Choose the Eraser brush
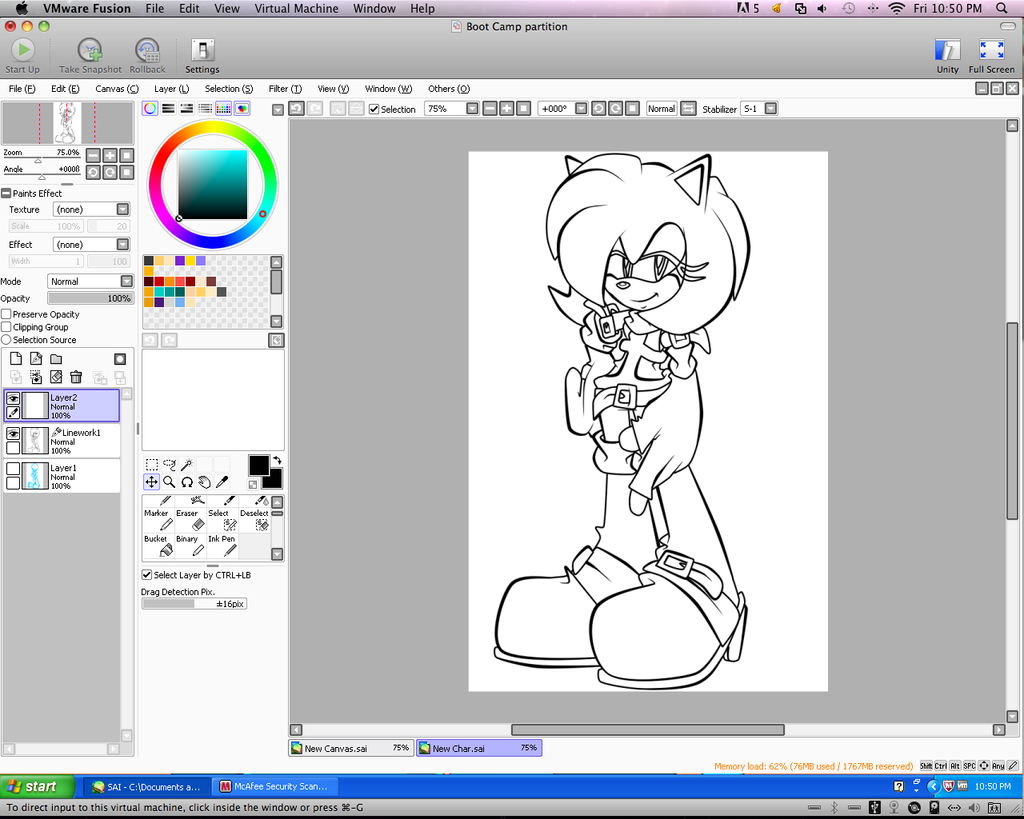Viewport: 1024px width, 819px height. tap(190, 520)
